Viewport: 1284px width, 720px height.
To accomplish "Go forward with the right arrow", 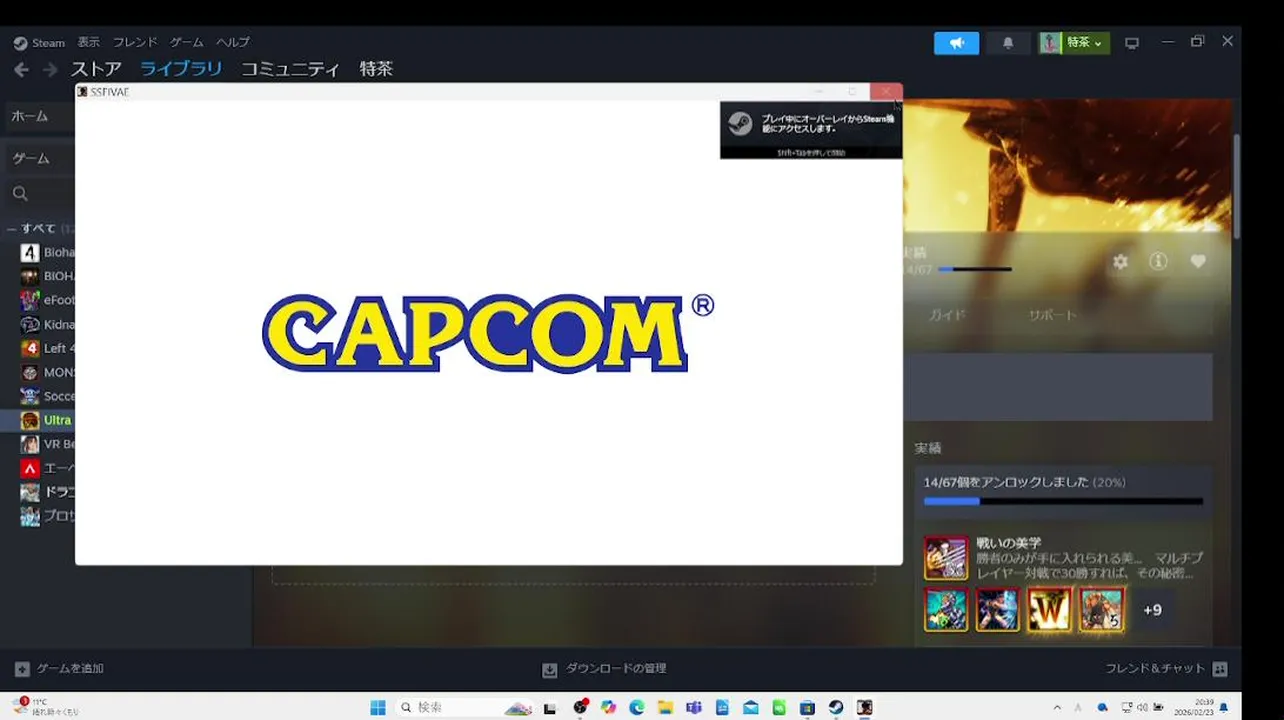I will pos(50,70).
